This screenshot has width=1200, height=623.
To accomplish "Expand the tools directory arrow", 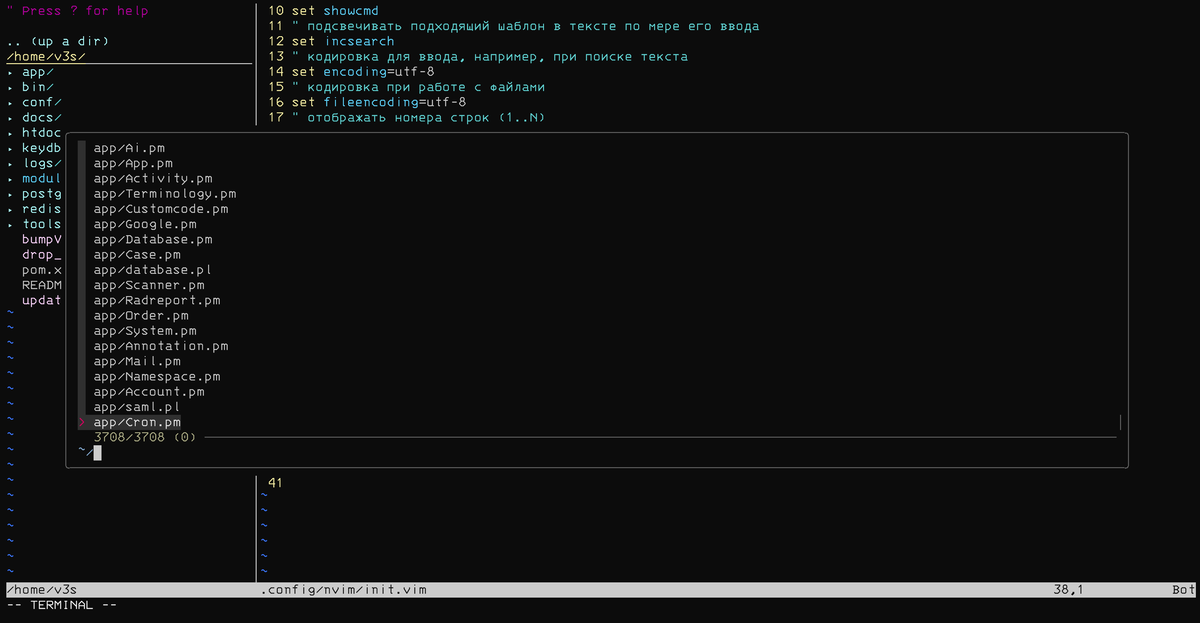I will pos(10,224).
